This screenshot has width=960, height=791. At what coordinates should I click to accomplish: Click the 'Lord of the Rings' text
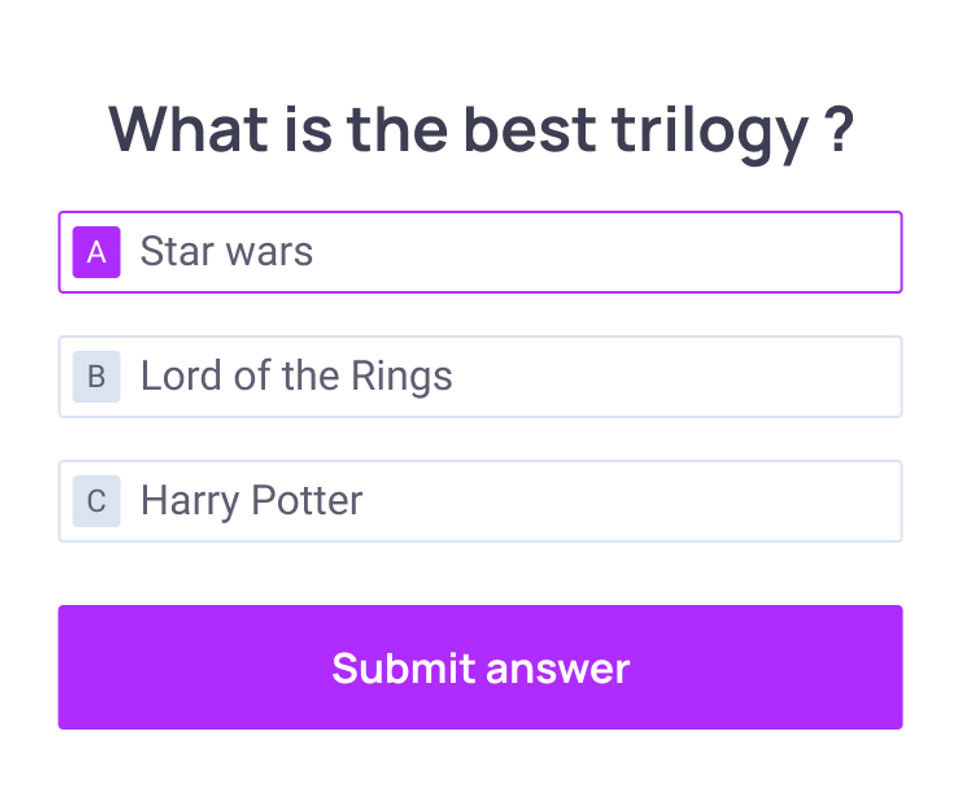296,377
